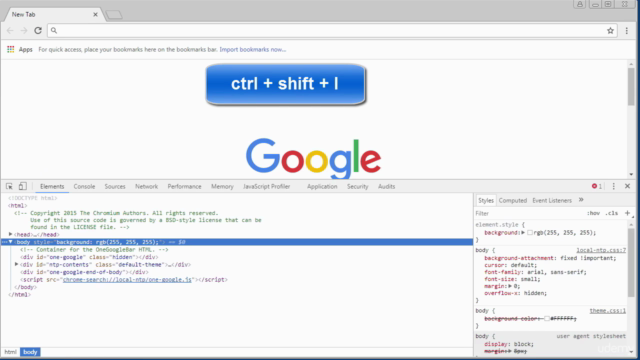The width and height of the screenshot is (640, 360).
Task: Select the one-google-end-of-body div row
Action: (x=84, y=272)
